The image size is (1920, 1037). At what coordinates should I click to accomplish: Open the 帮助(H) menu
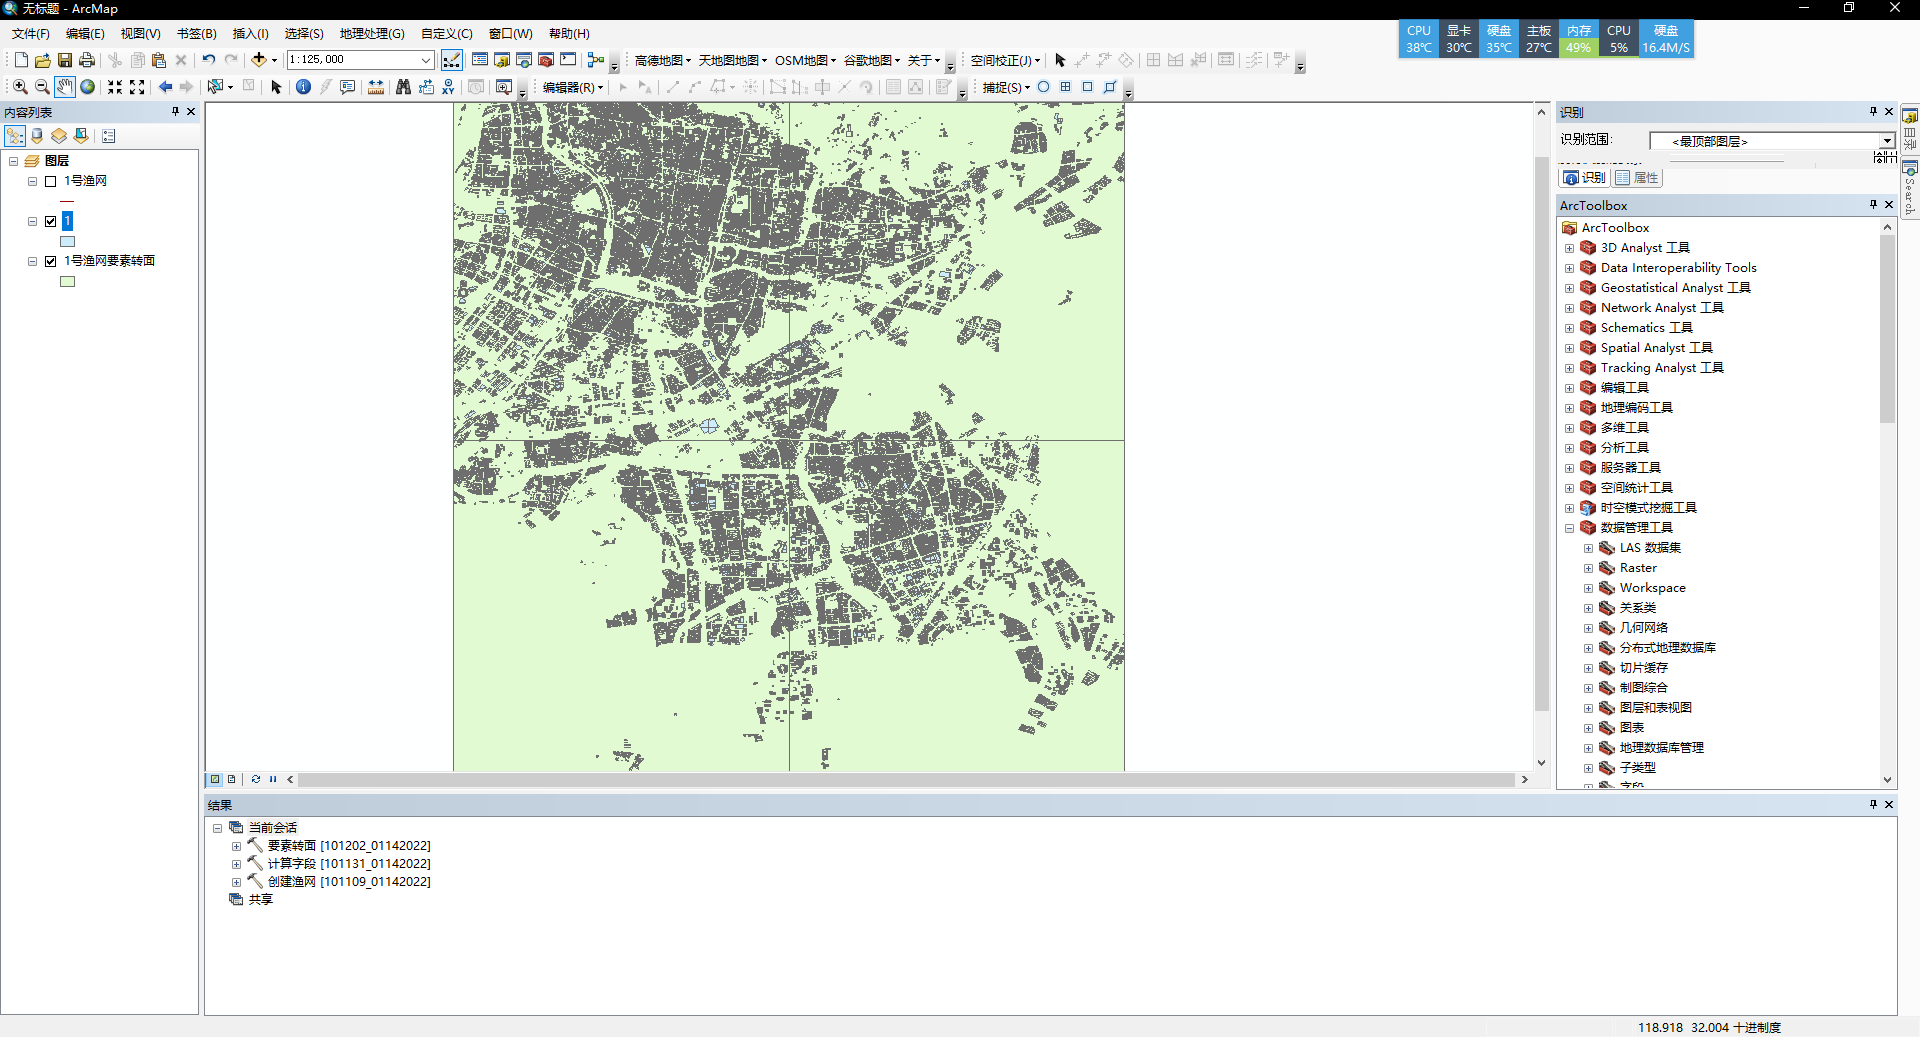tap(569, 34)
